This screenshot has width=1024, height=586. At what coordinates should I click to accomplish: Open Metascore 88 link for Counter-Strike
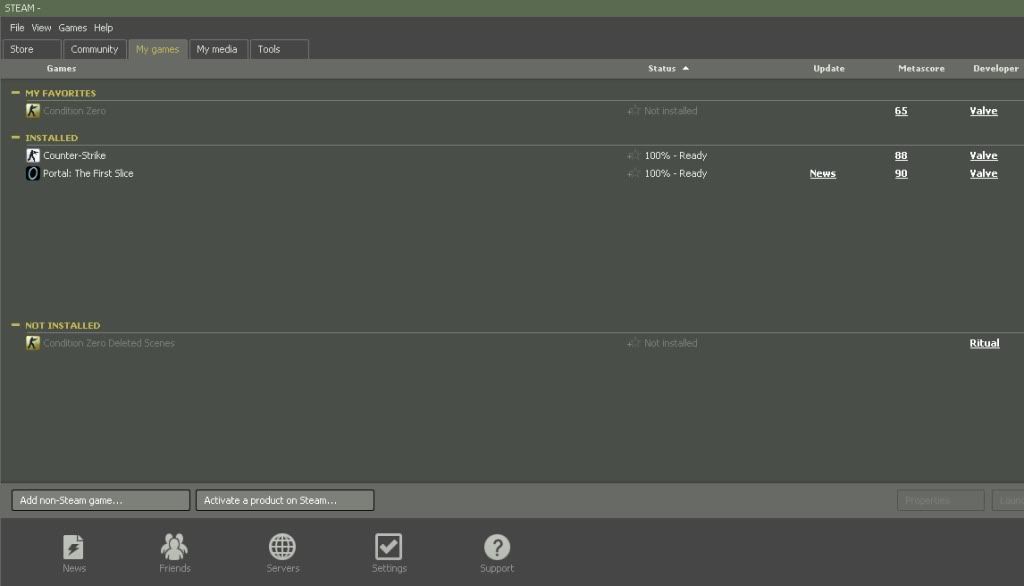pyautogui.click(x=901, y=155)
